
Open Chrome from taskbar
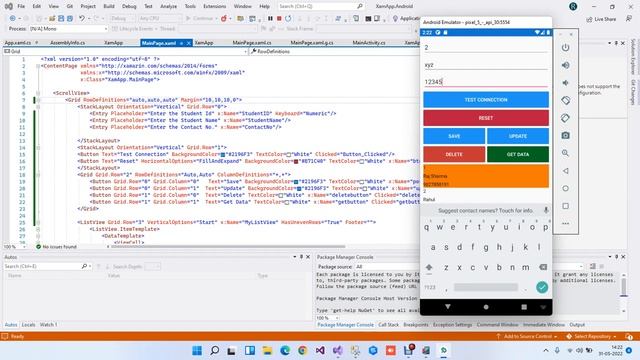(302, 351)
